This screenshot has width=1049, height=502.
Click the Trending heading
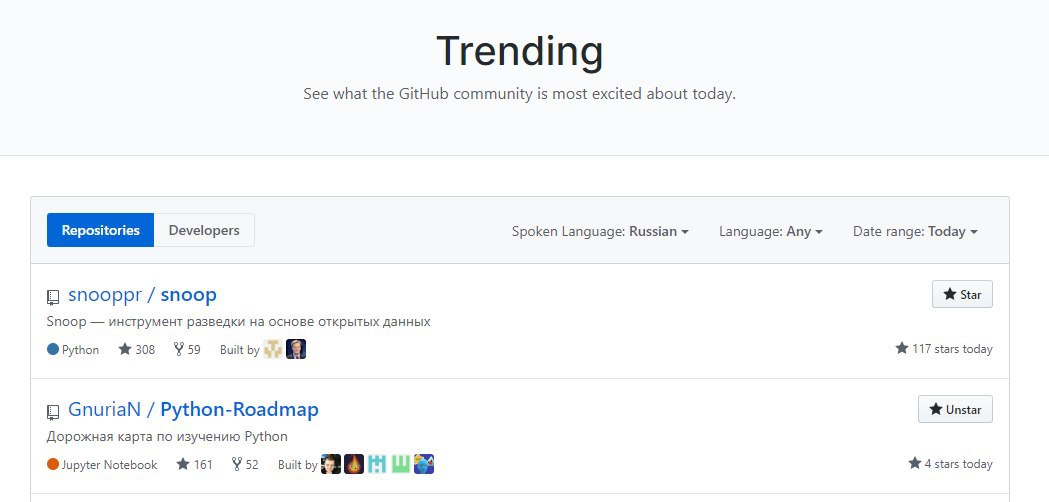[x=520, y=52]
